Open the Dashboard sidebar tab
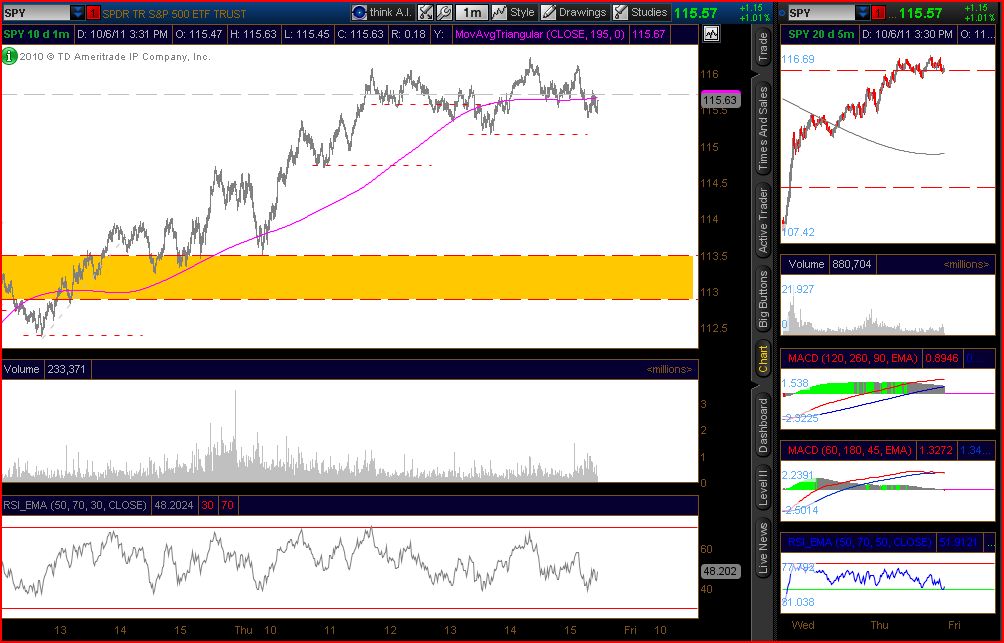The image size is (1004, 643). pyautogui.click(x=763, y=426)
